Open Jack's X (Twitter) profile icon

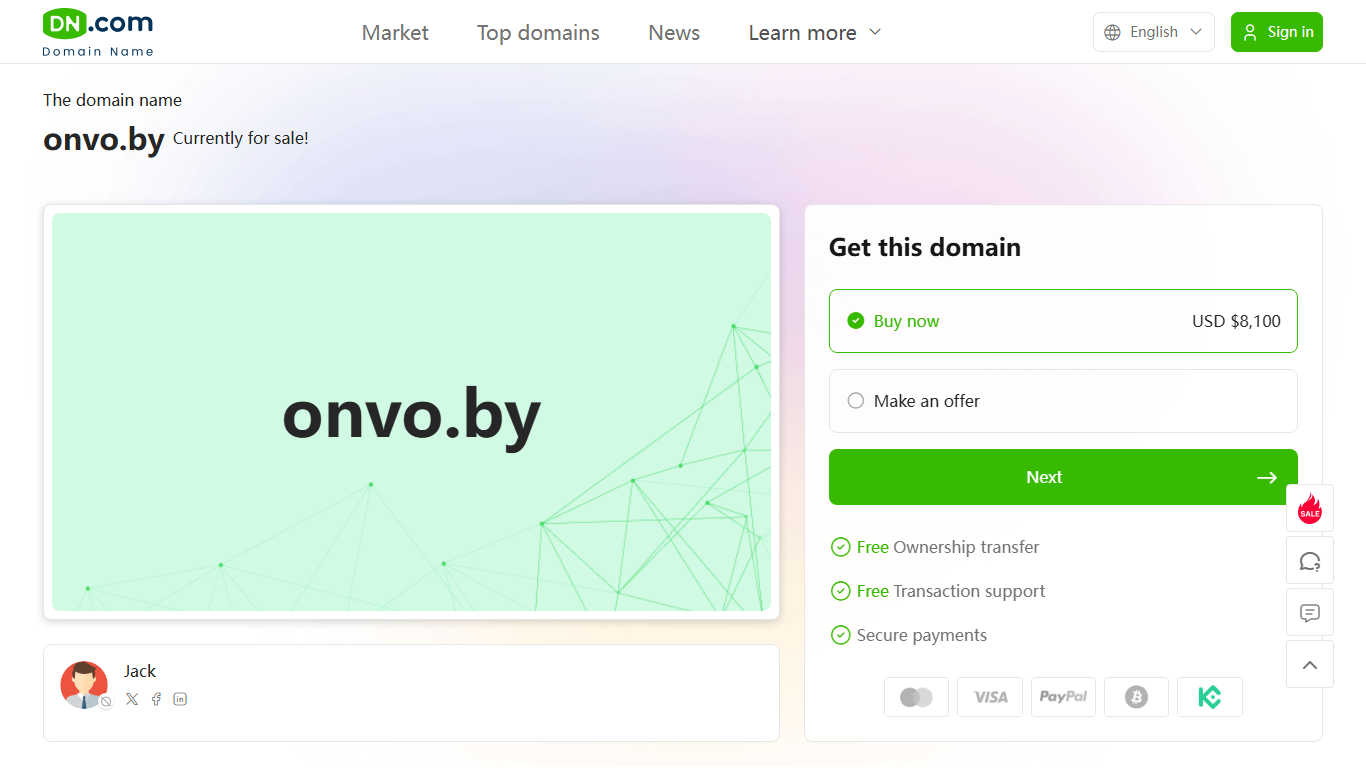pyautogui.click(x=132, y=699)
